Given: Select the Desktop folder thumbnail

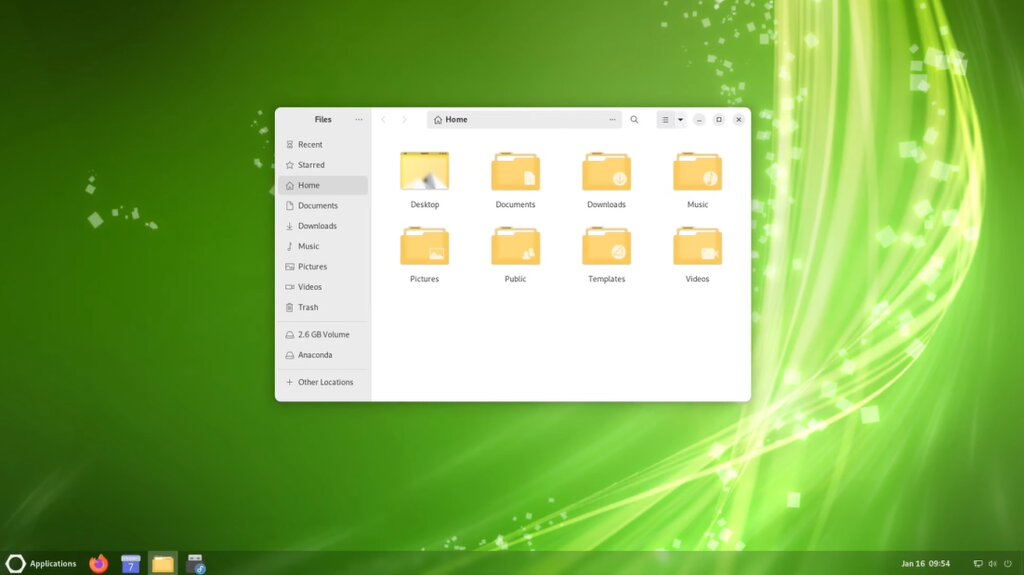Looking at the screenshot, I should [x=424, y=171].
